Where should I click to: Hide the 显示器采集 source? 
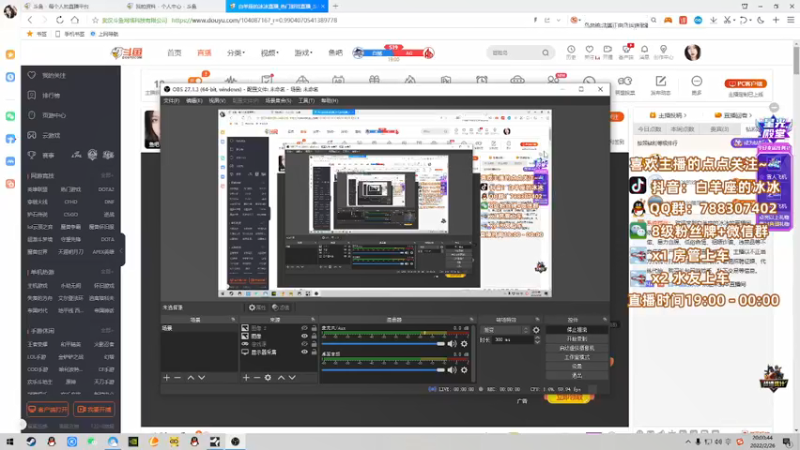(305, 352)
